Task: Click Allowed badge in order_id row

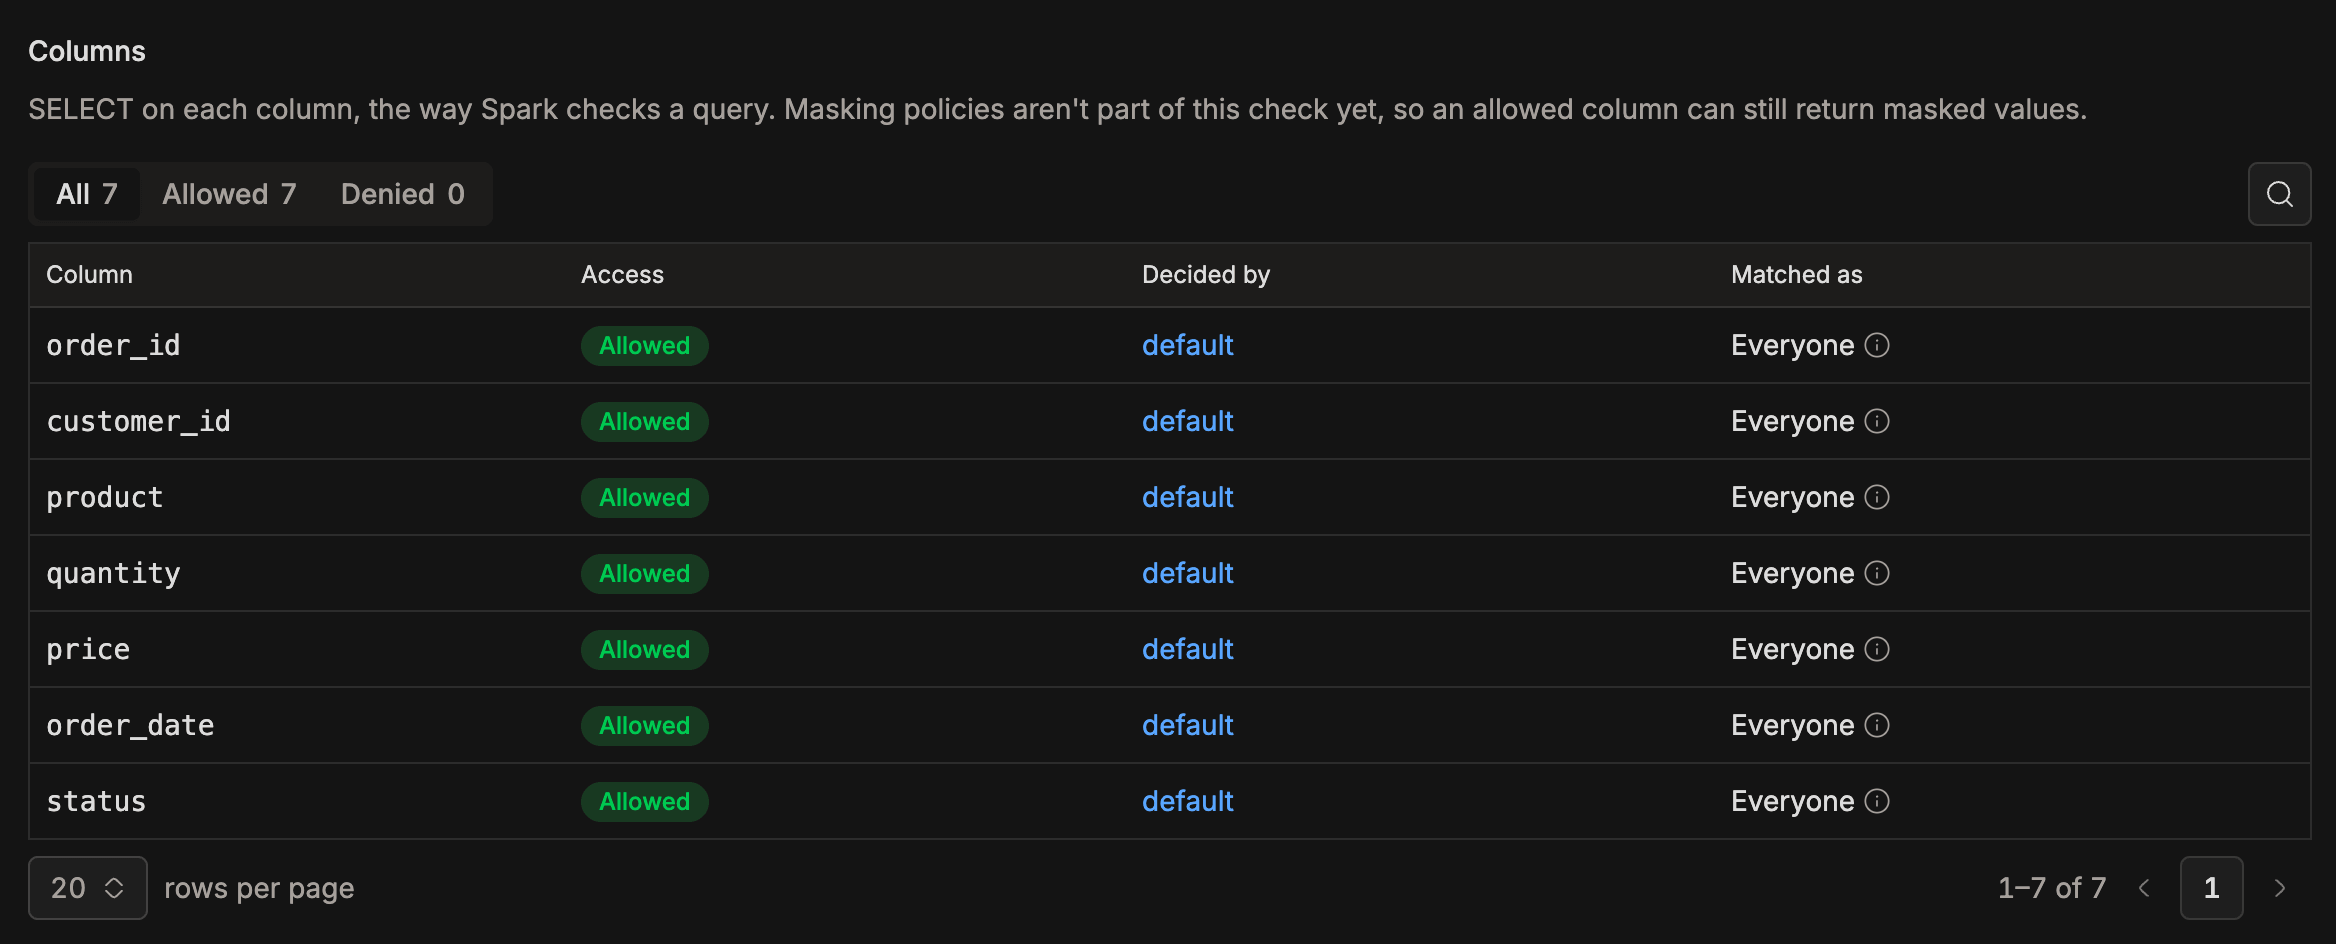Action: tap(644, 346)
